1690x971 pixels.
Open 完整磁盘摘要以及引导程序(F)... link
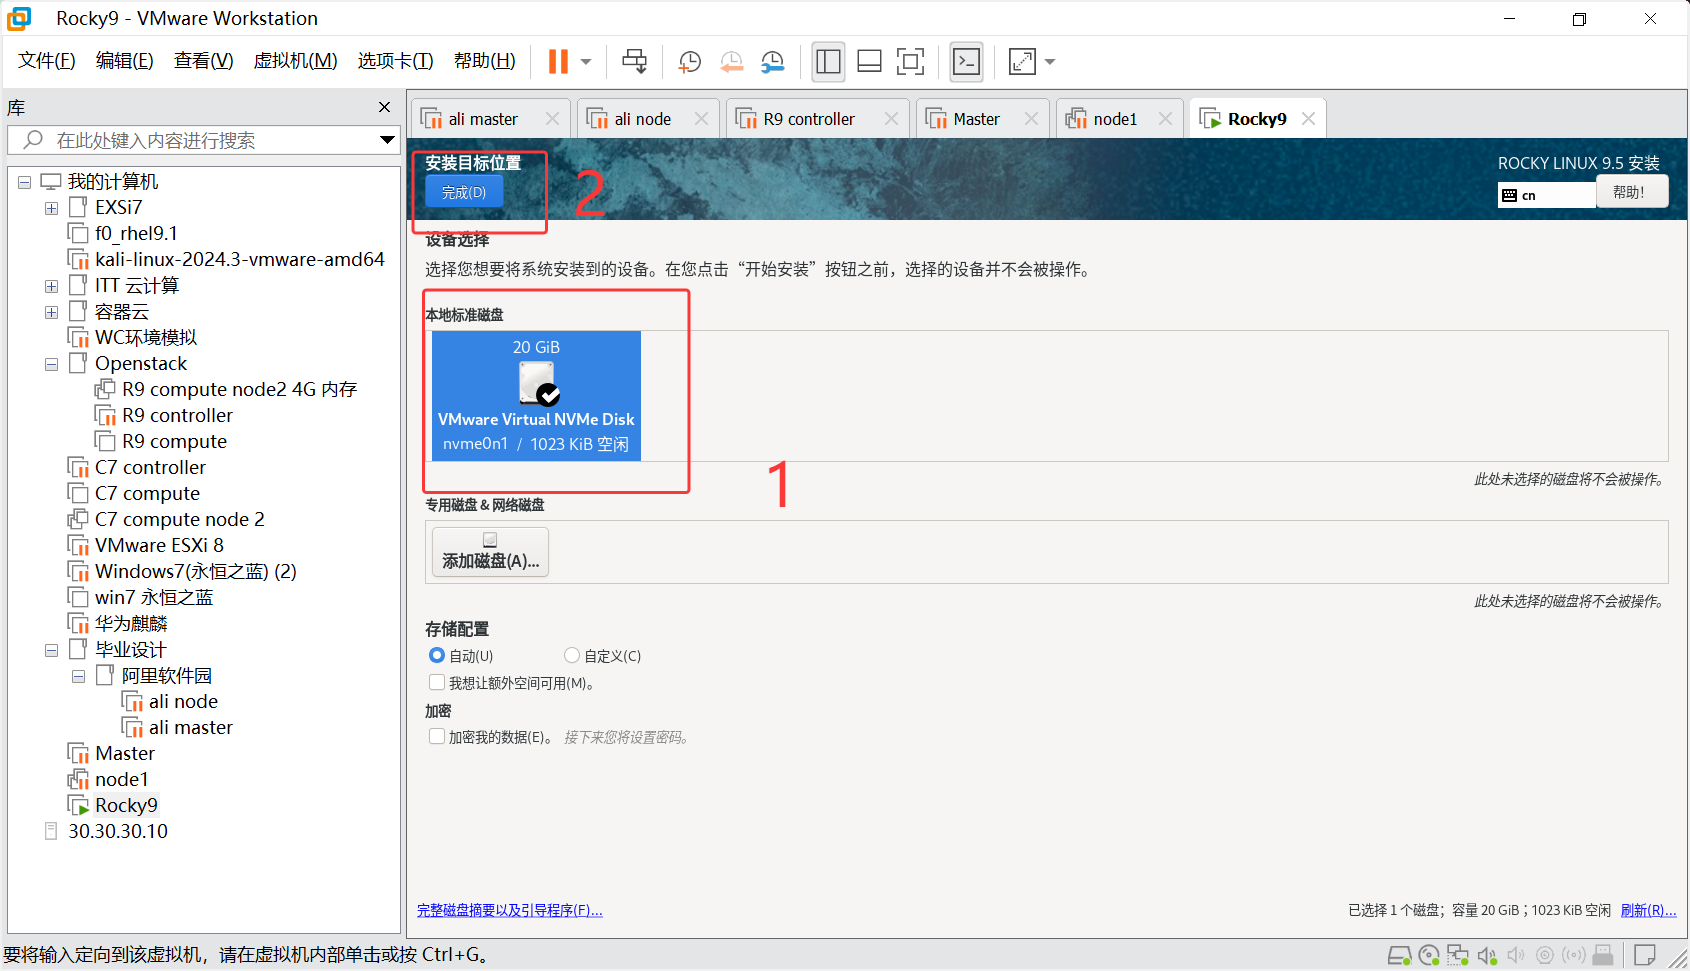pyautogui.click(x=510, y=910)
